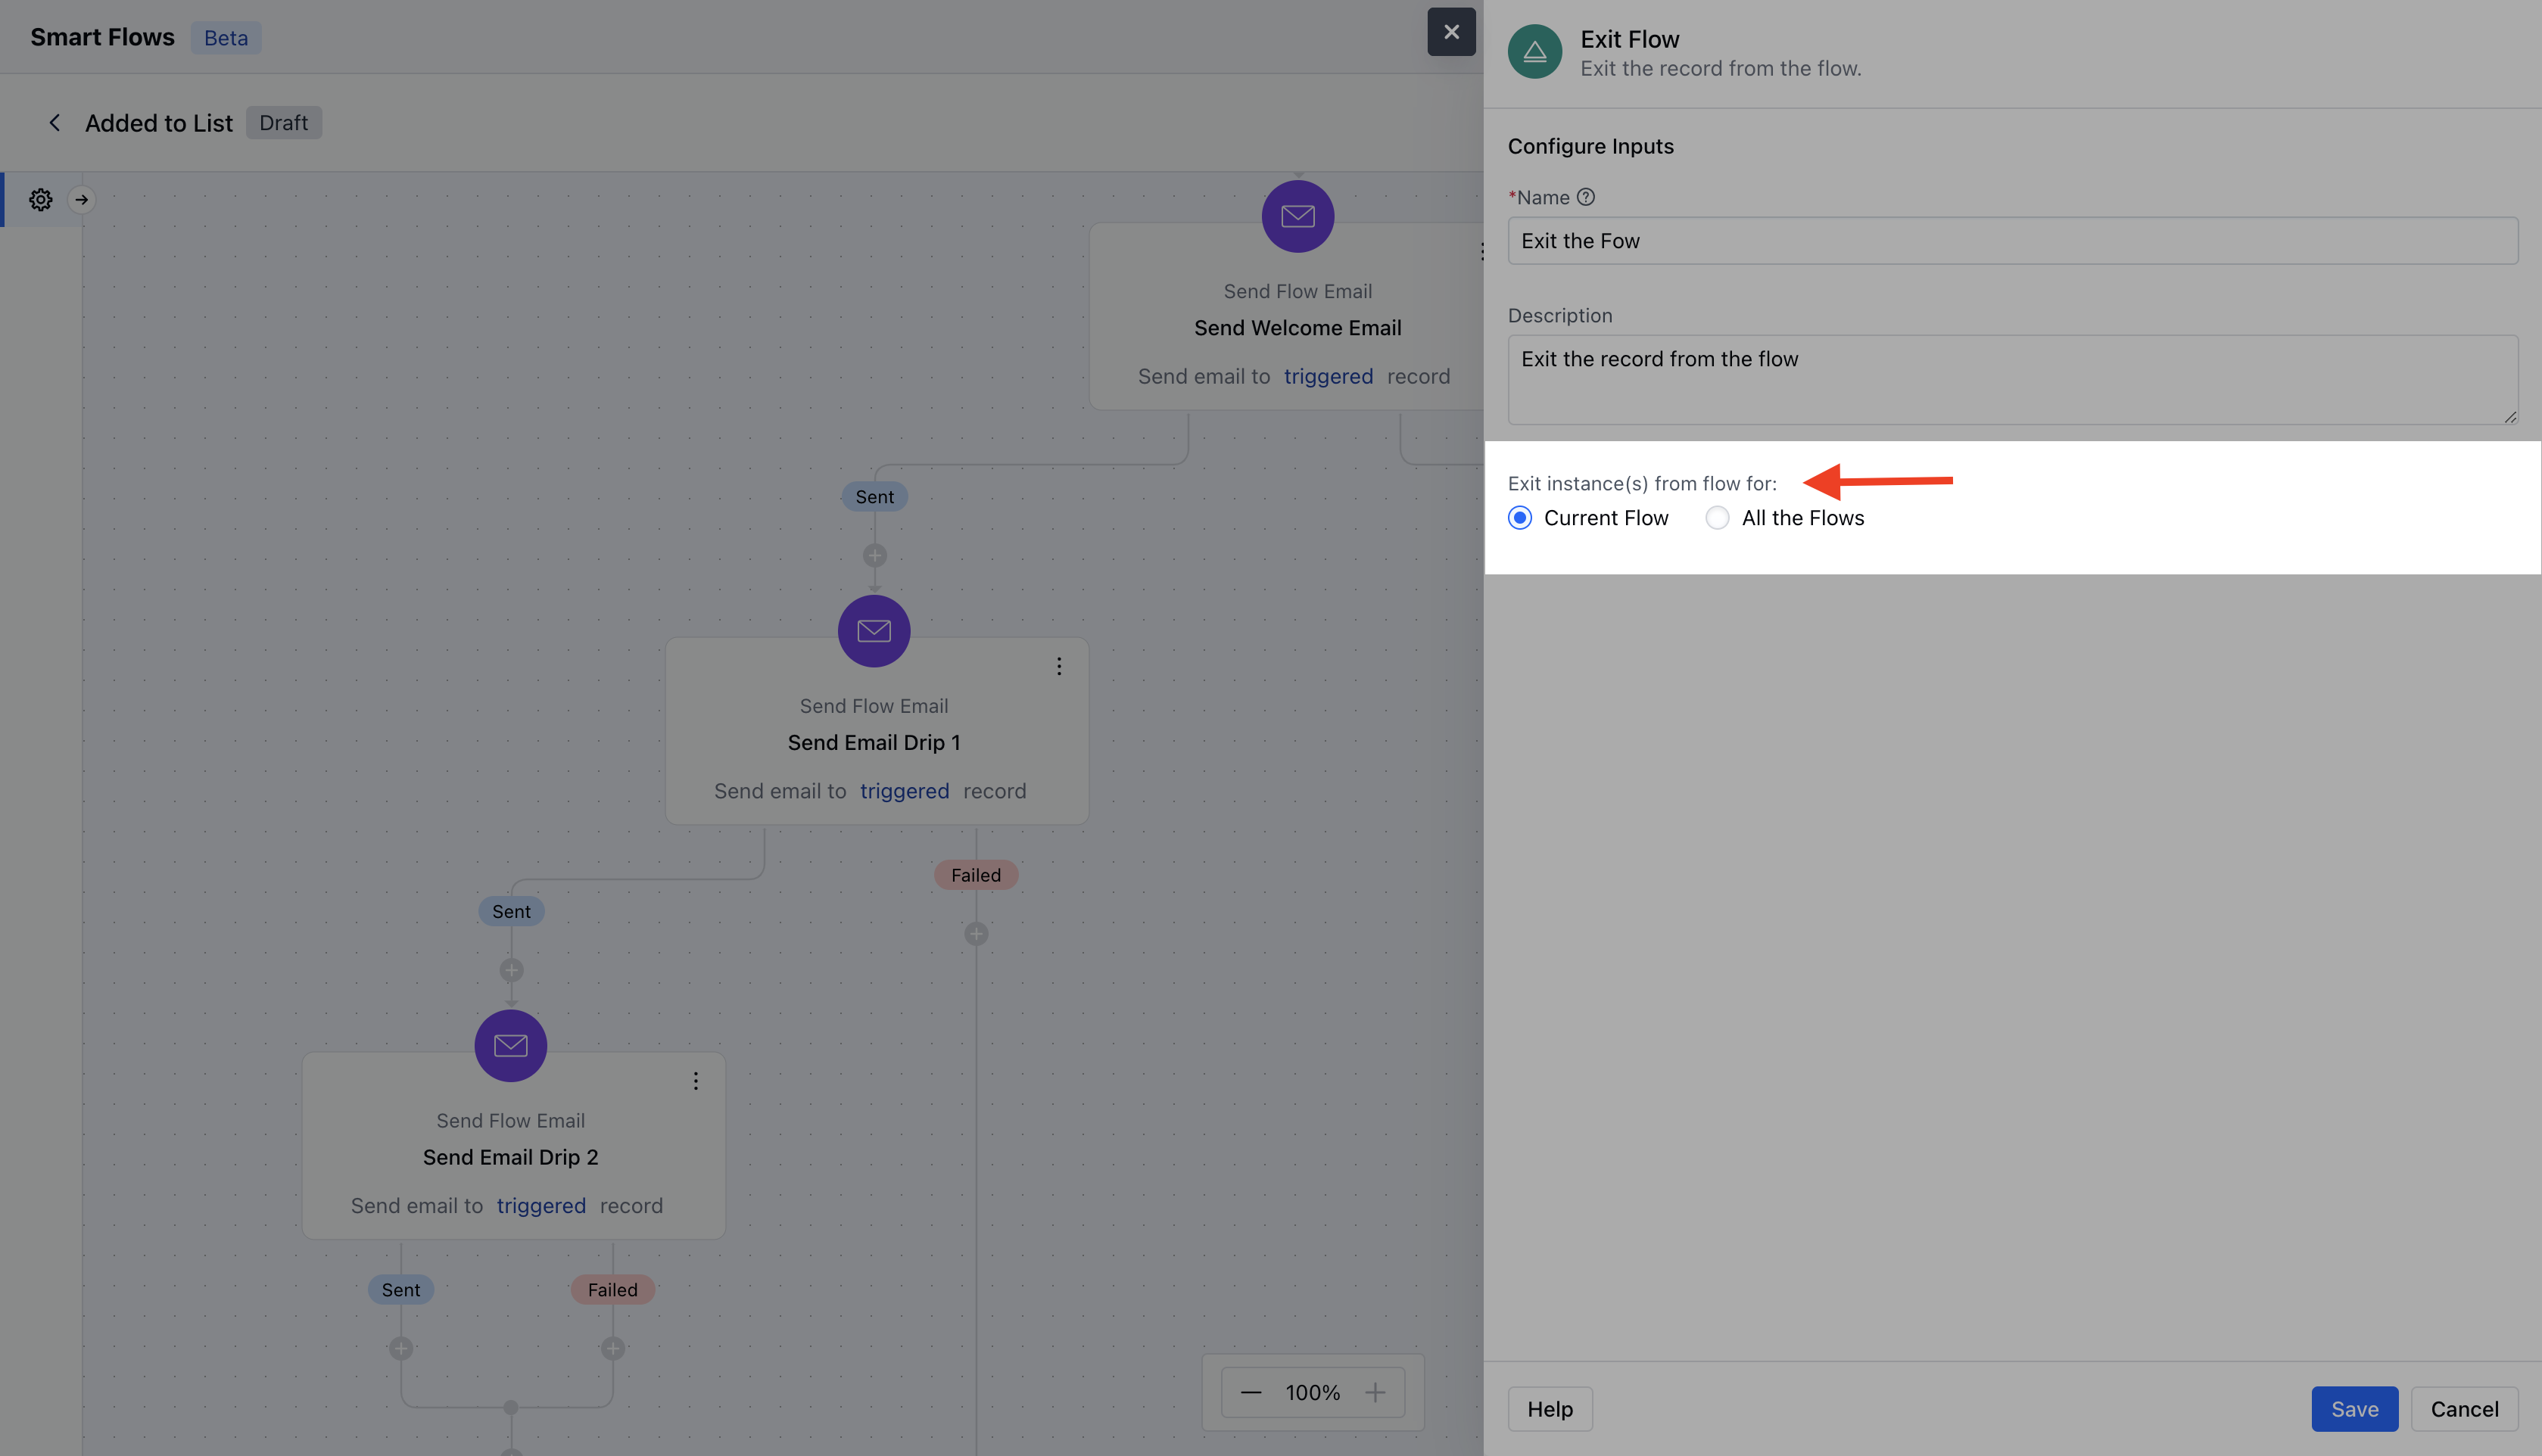The height and width of the screenshot is (1456, 2542).
Task: Open the flow settings gear icon
Action: 40,200
